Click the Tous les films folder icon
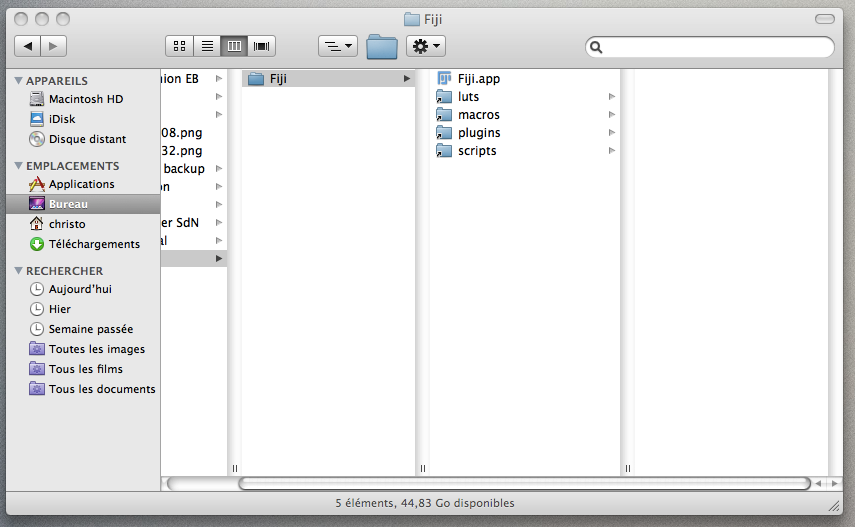The width and height of the screenshot is (855, 527). (37, 369)
